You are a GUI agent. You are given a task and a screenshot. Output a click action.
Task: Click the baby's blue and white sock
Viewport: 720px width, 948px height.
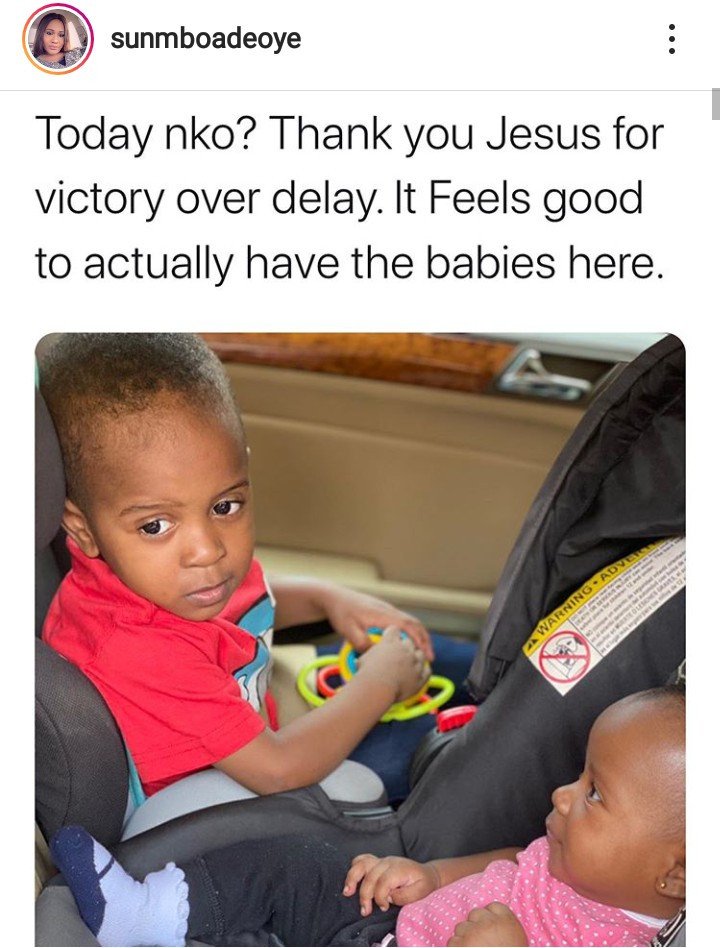pos(118,884)
